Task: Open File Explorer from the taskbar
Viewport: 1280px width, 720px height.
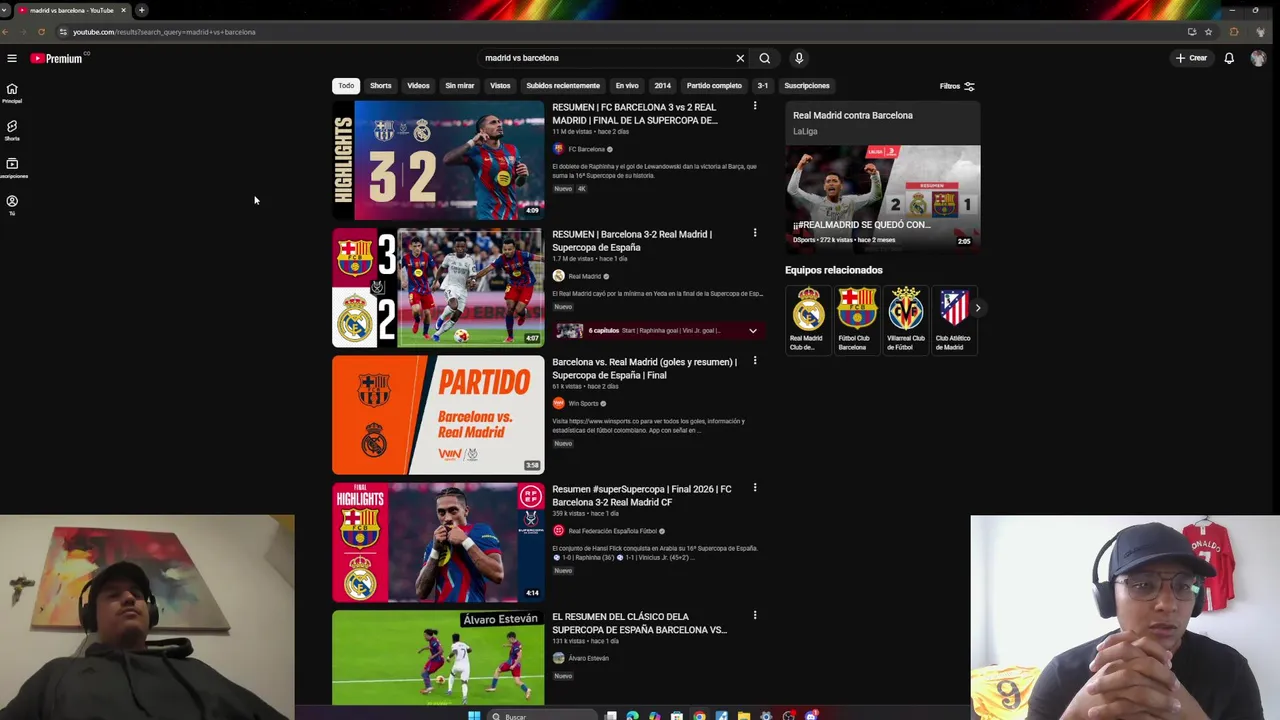Action: [743, 715]
